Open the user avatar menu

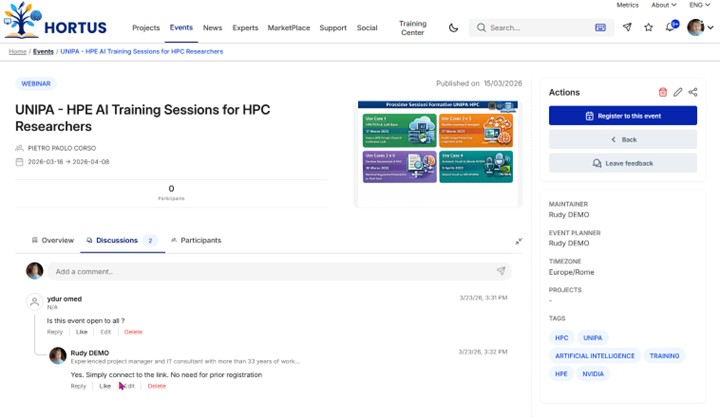point(700,28)
